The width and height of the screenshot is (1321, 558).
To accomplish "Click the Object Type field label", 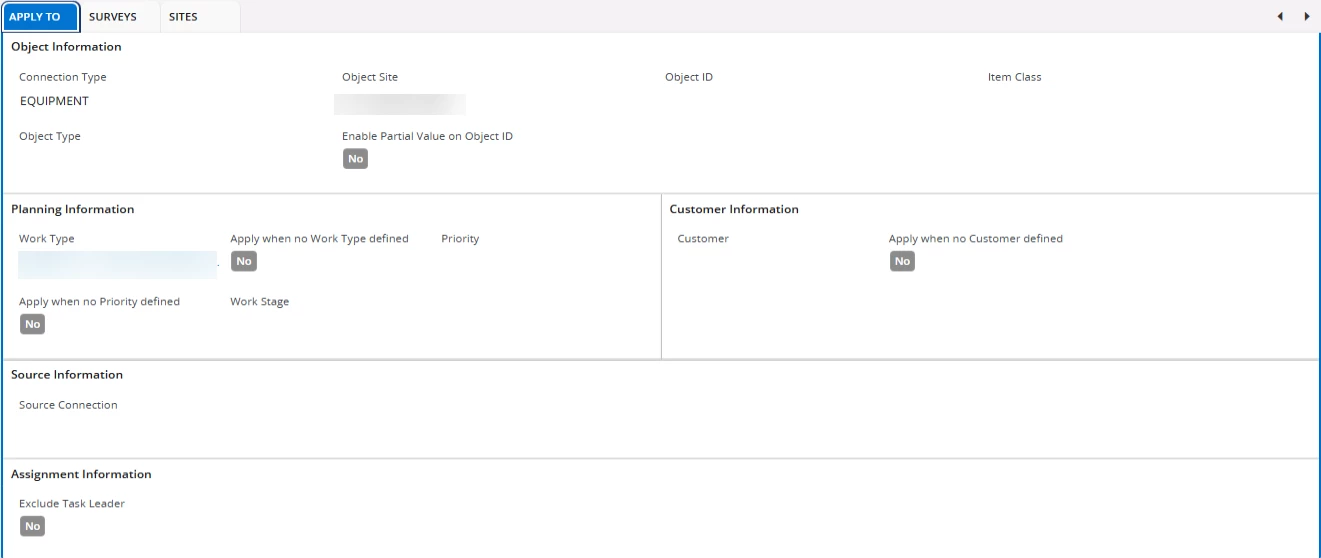I will click(x=50, y=136).
